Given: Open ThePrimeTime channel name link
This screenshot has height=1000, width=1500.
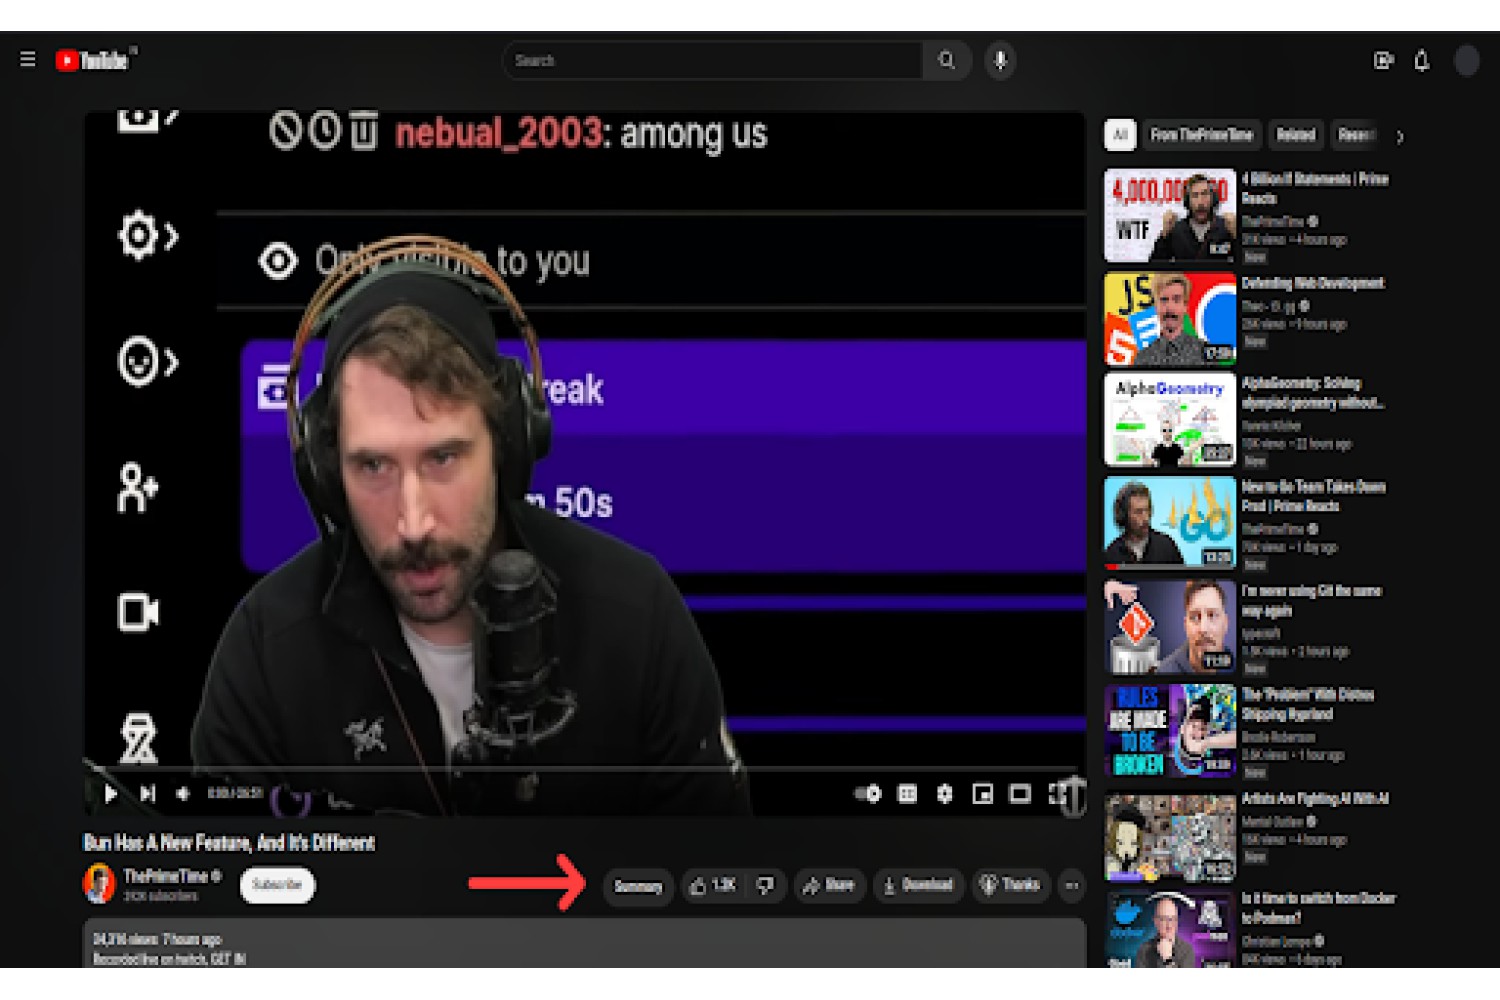Looking at the screenshot, I should point(166,876).
